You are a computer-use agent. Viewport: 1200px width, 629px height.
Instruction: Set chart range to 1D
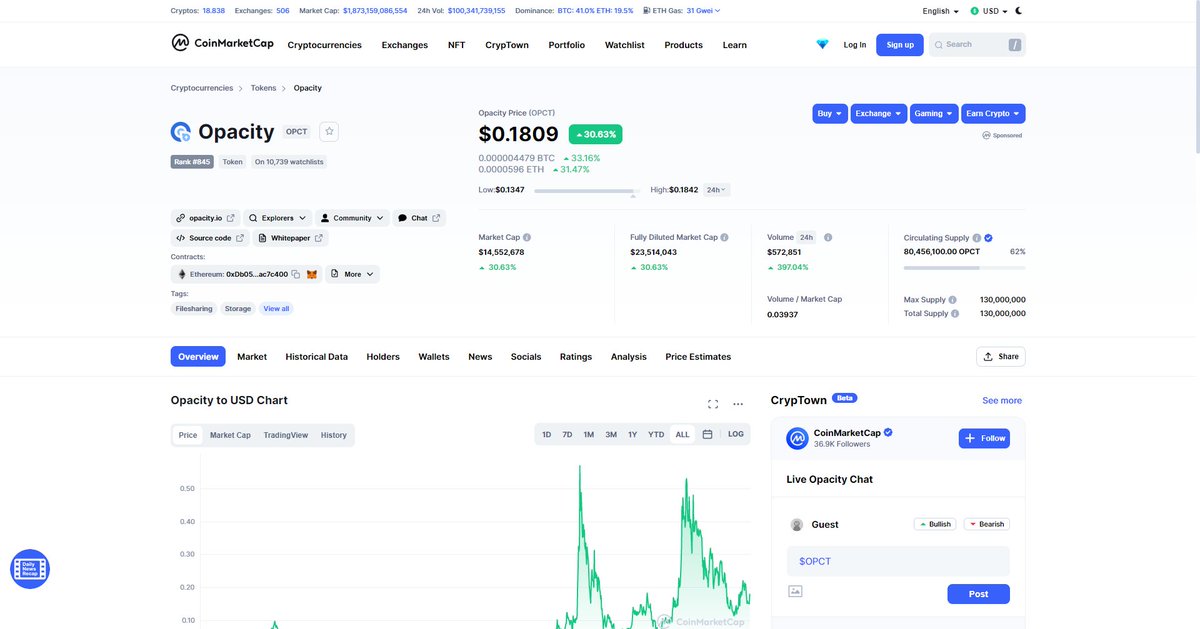pos(547,435)
